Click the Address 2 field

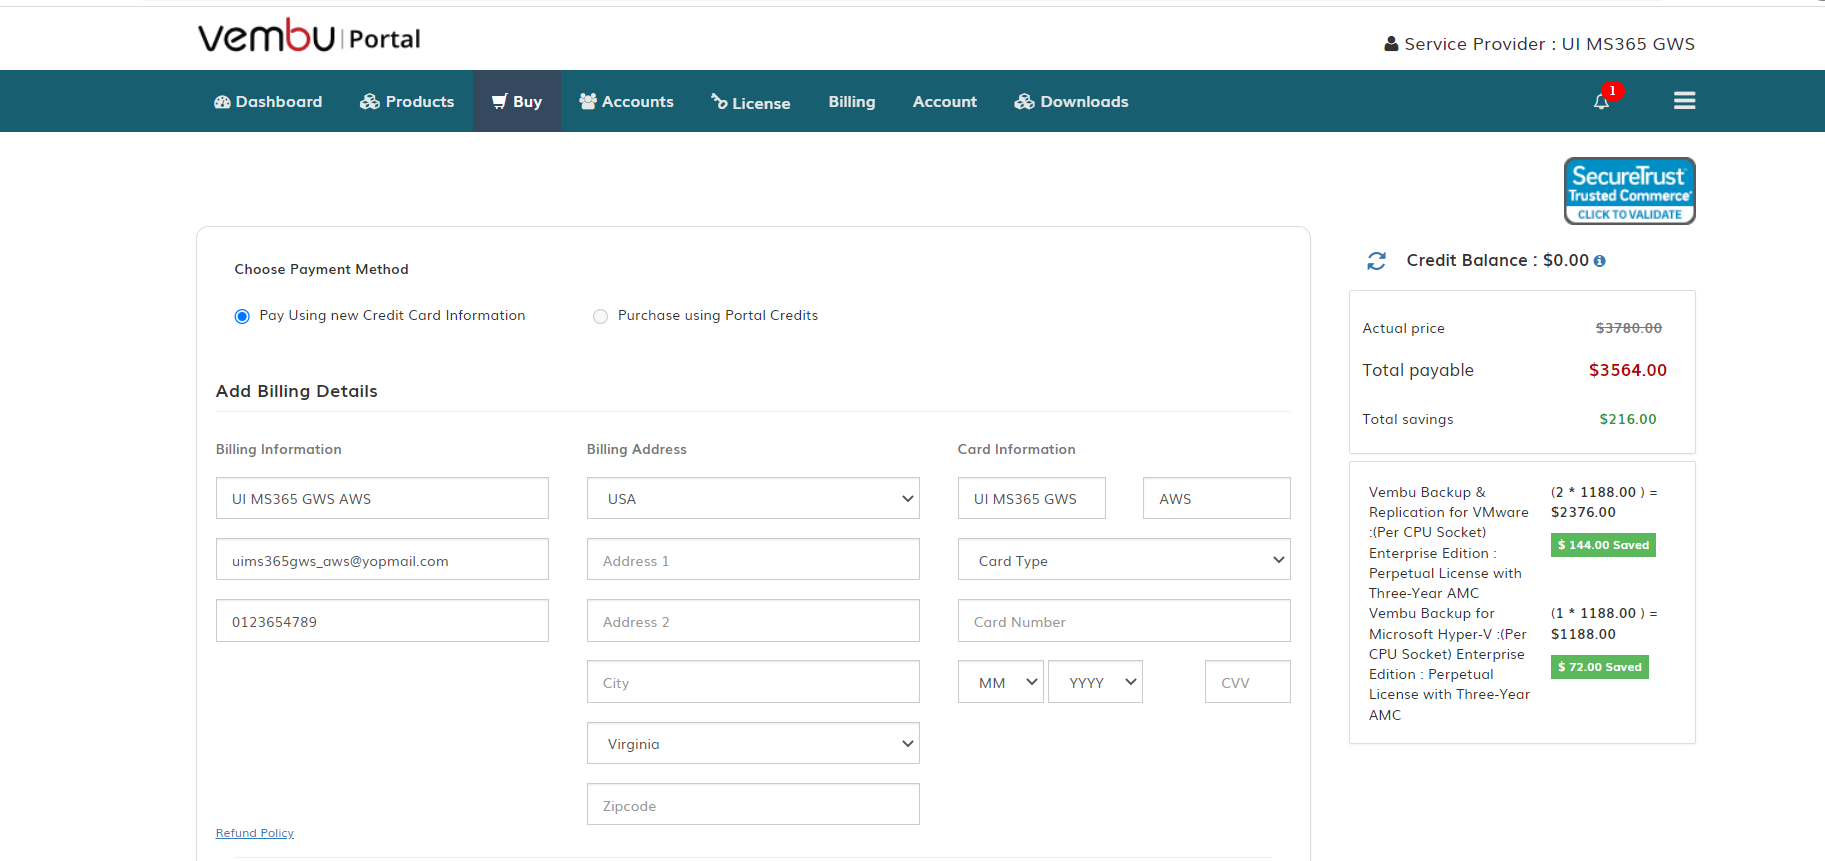click(753, 621)
